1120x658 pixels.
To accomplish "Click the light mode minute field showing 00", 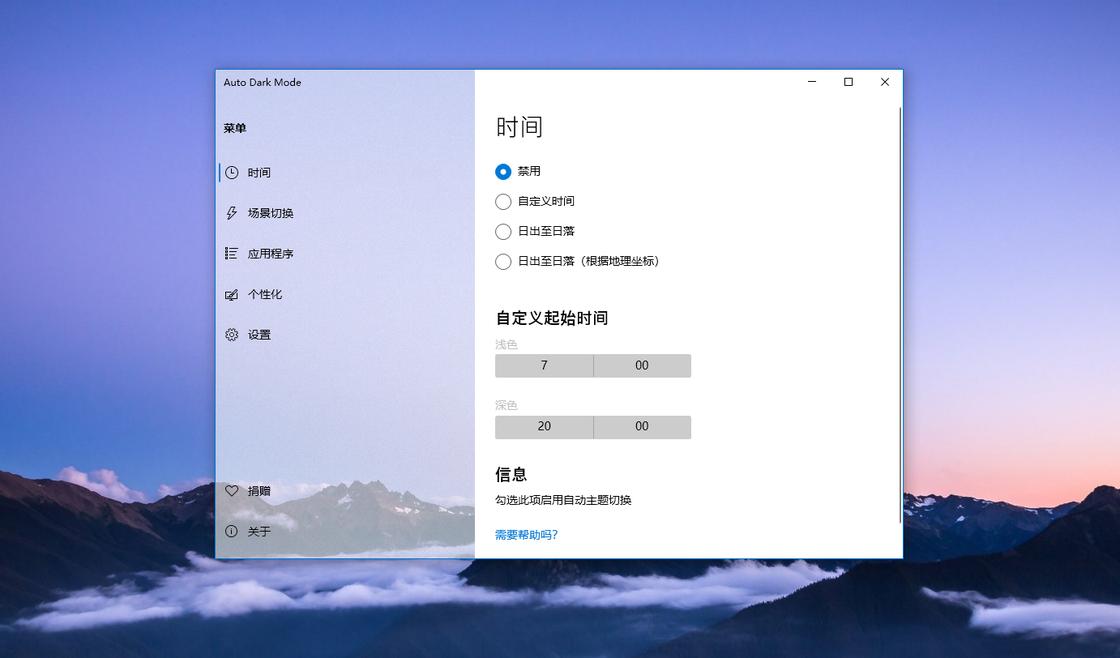I will click(641, 365).
